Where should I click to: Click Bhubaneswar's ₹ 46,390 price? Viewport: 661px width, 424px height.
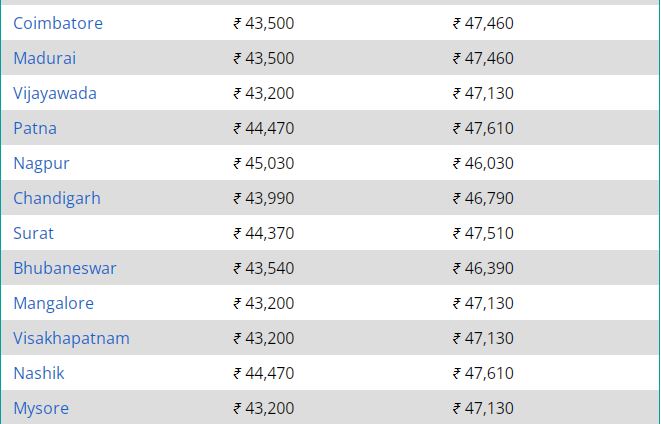point(484,268)
